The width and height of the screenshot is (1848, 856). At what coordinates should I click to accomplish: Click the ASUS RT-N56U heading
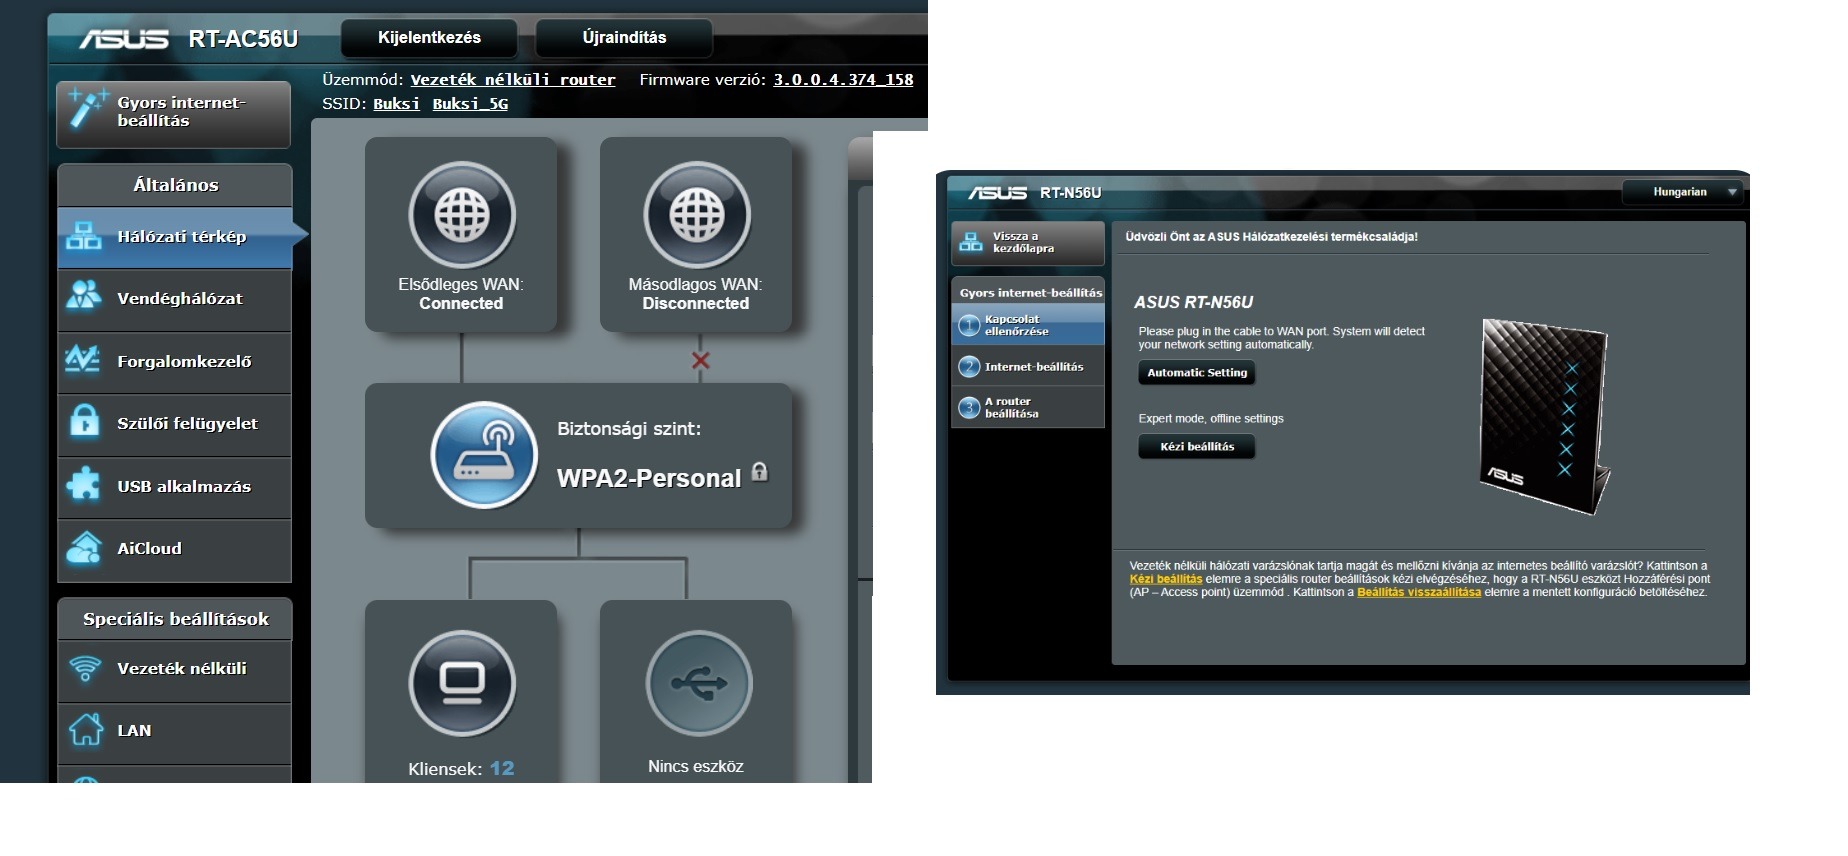click(1193, 302)
